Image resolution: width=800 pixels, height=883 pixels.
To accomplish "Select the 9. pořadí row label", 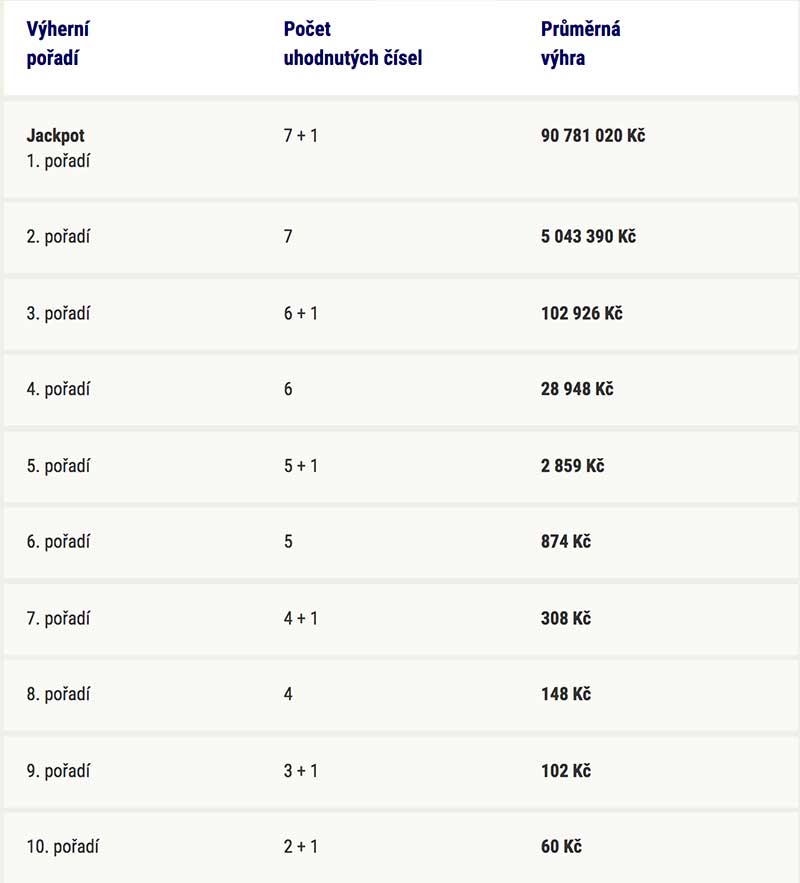I will pos(58,771).
